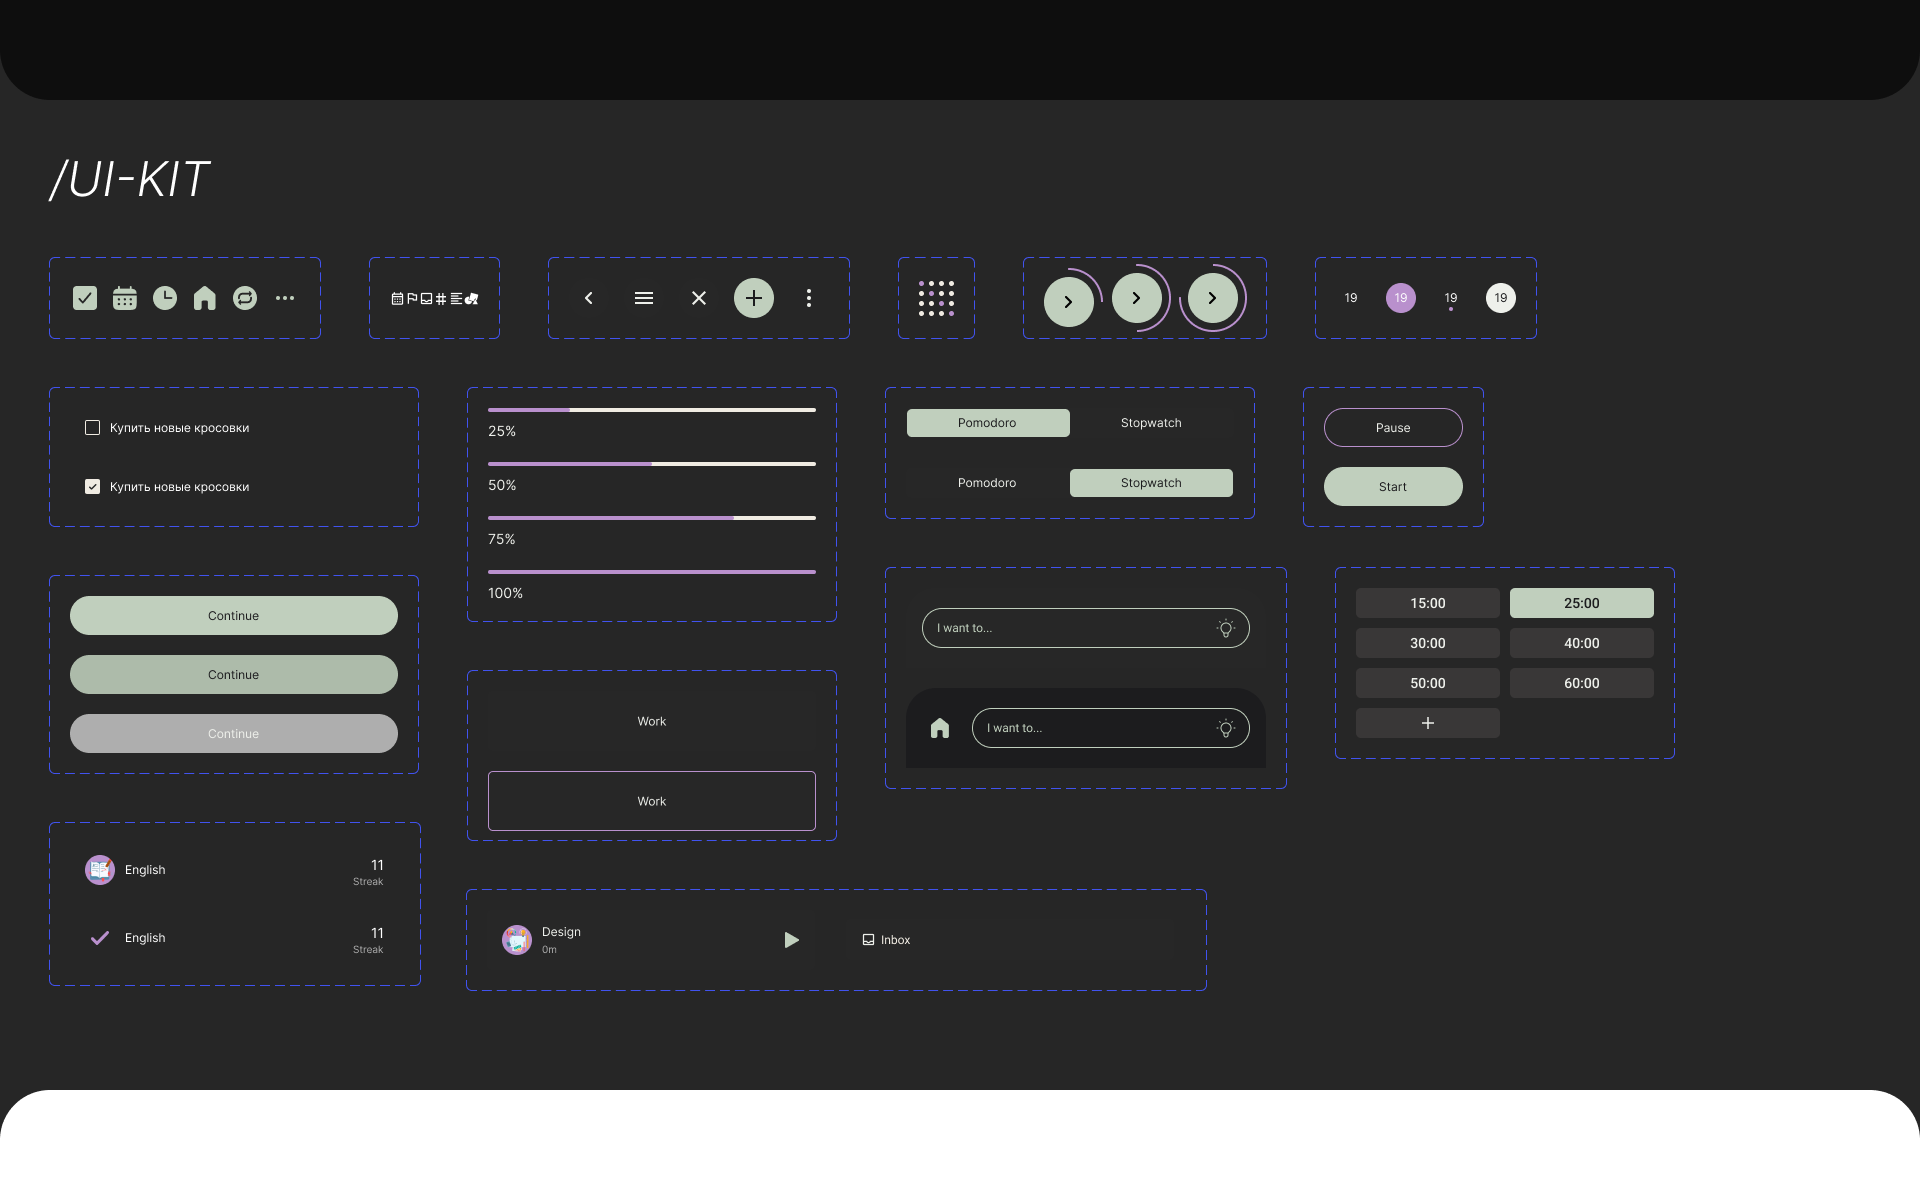Viewport: 1920px width, 1190px height.
Task: Open the hamburger menu icon
Action: (644, 298)
